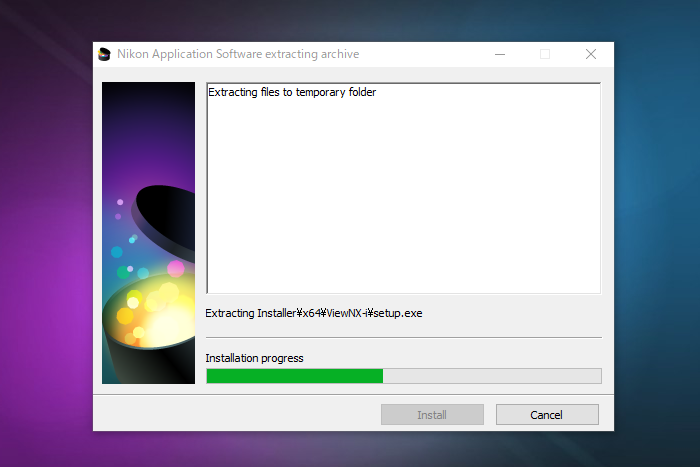Click the green installation progress bar
Viewport: 700px width, 467px height.
tap(404, 376)
